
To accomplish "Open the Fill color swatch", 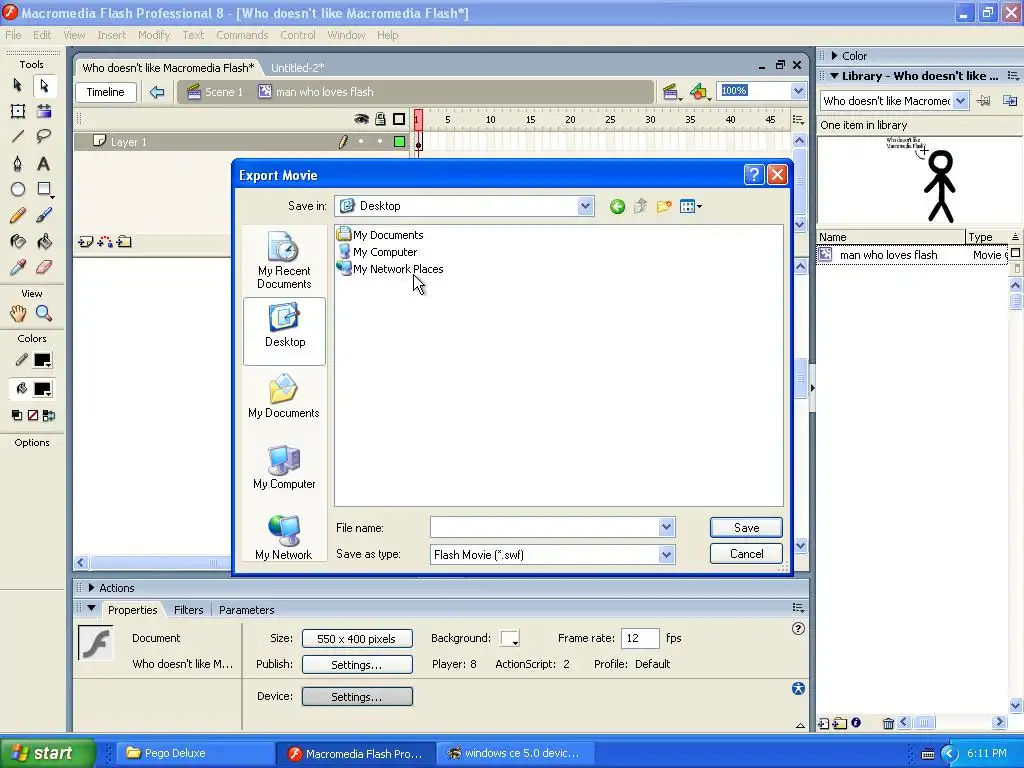I will coord(42,389).
